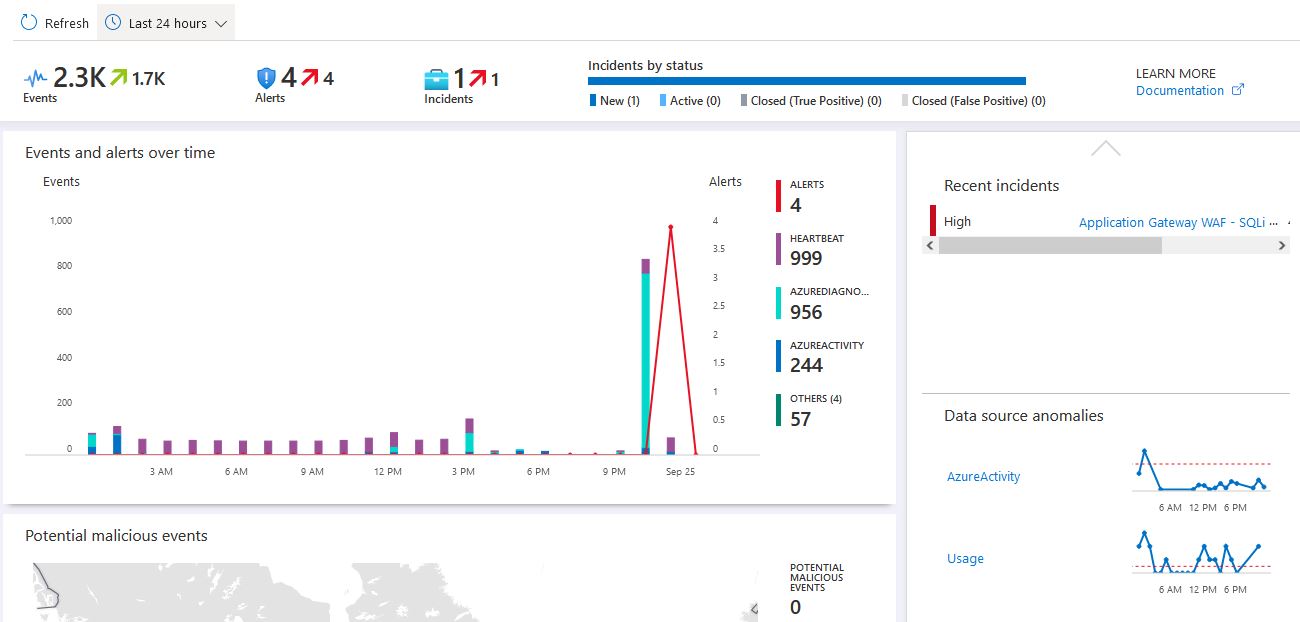Click the Events heartbeat pulse icon
Image resolution: width=1300 pixels, height=622 pixels.
pyautogui.click(x=36, y=78)
